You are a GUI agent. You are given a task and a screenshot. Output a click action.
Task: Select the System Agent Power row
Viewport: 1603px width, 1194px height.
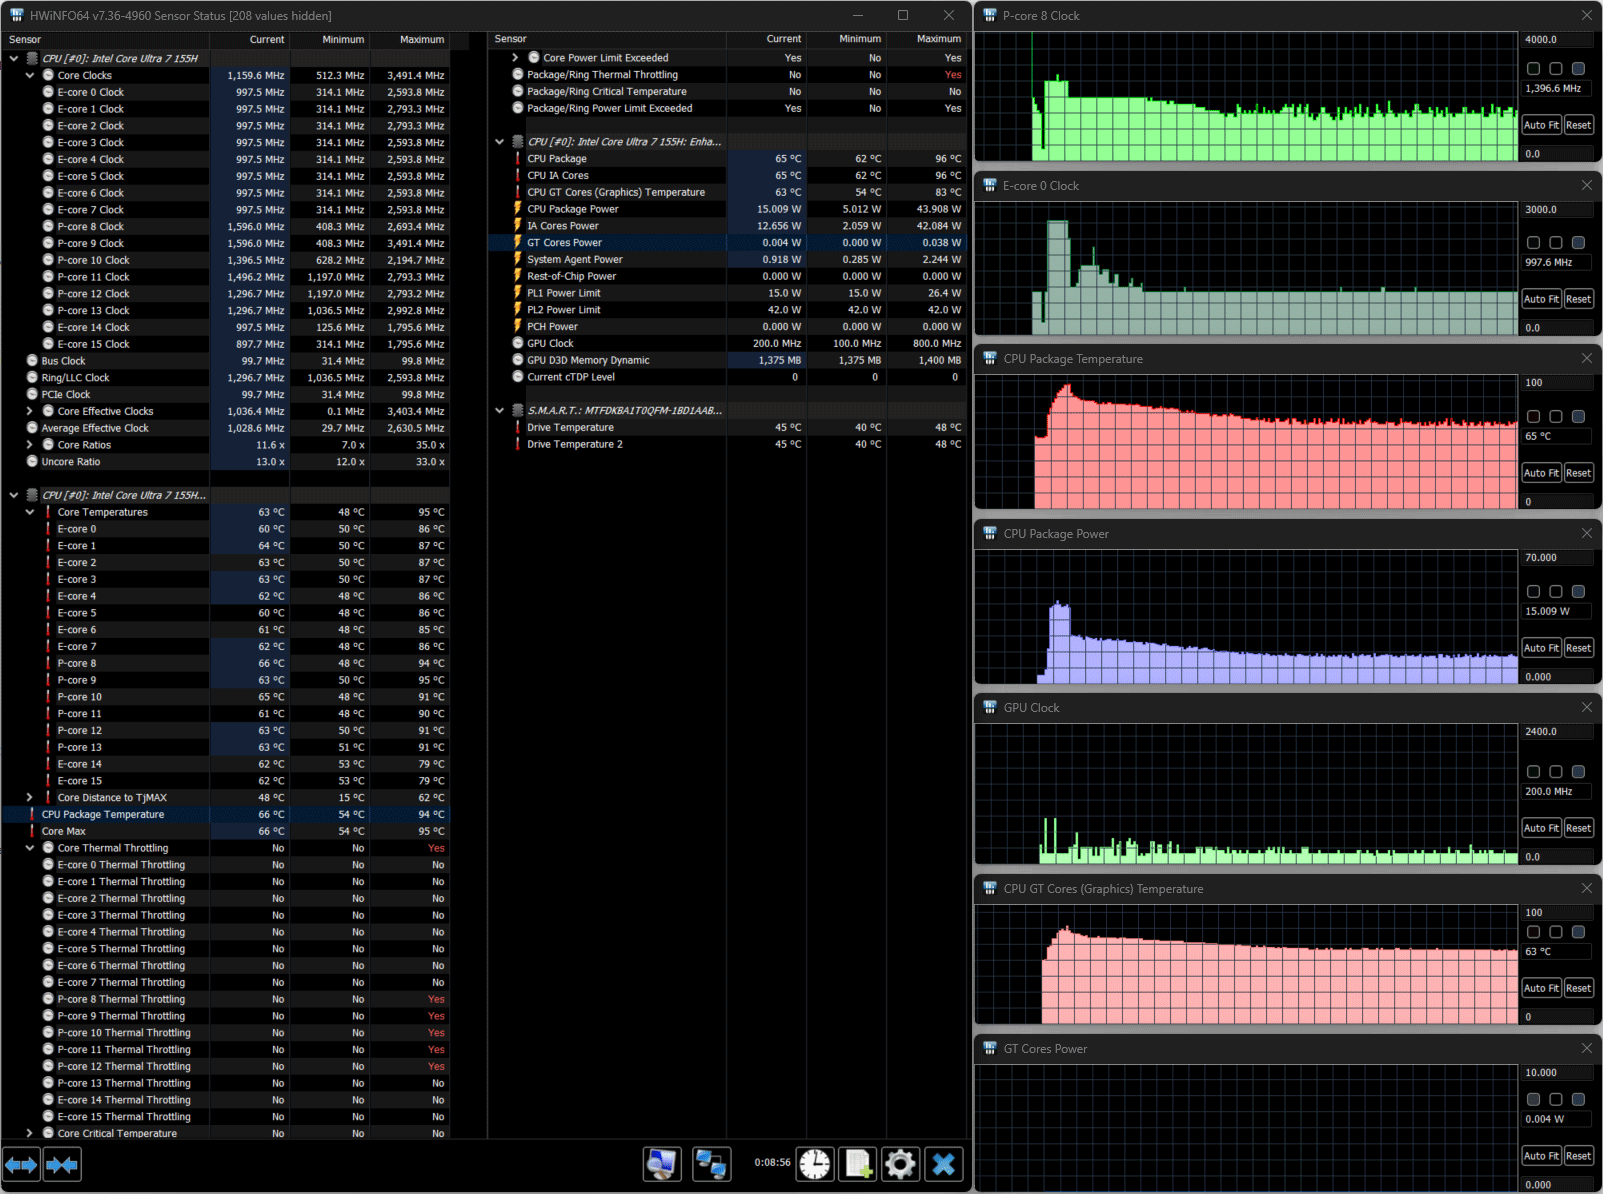pyautogui.click(x=727, y=259)
